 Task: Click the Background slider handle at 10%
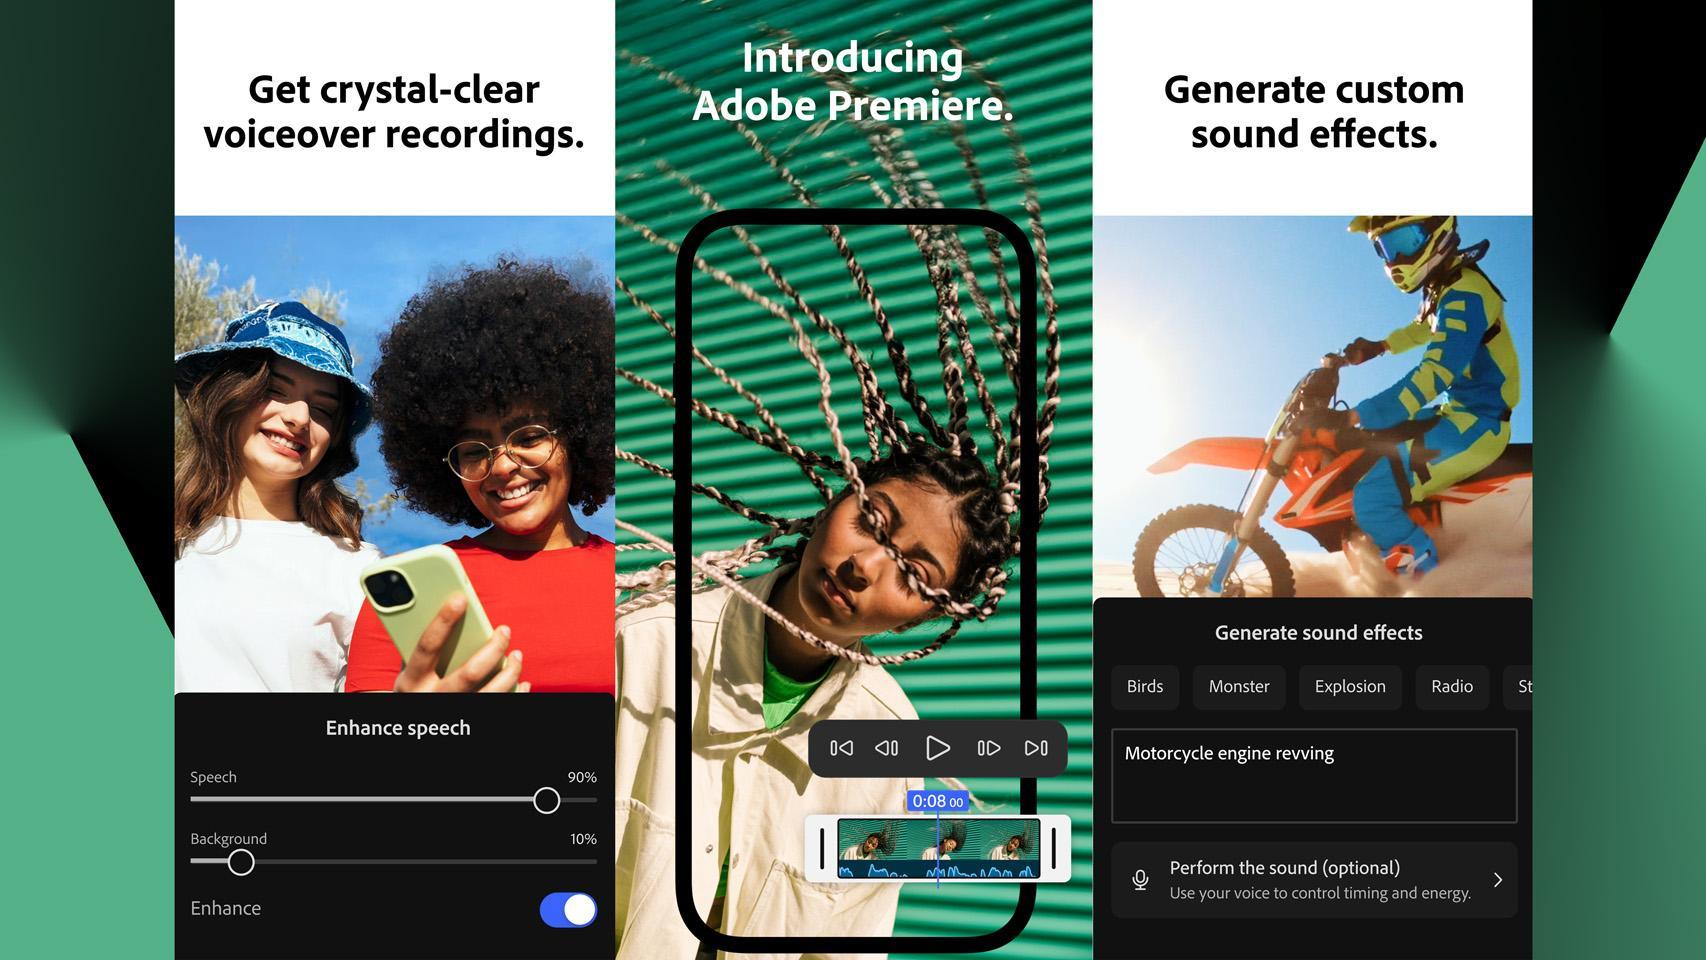pyautogui.click(x=241, y=862)
